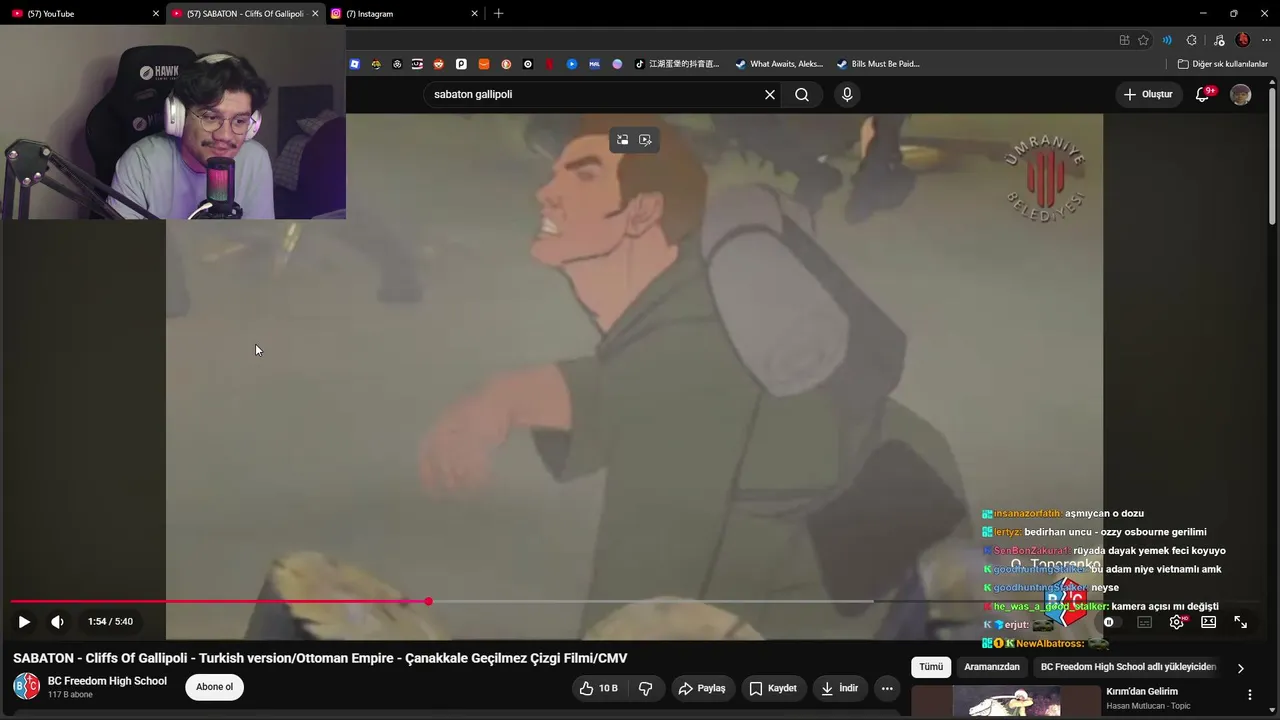Image resolution: width=1280 pixels, height=720 pixels.
Task: Run search with the magnifier icon
Action: tap(802, 94)
